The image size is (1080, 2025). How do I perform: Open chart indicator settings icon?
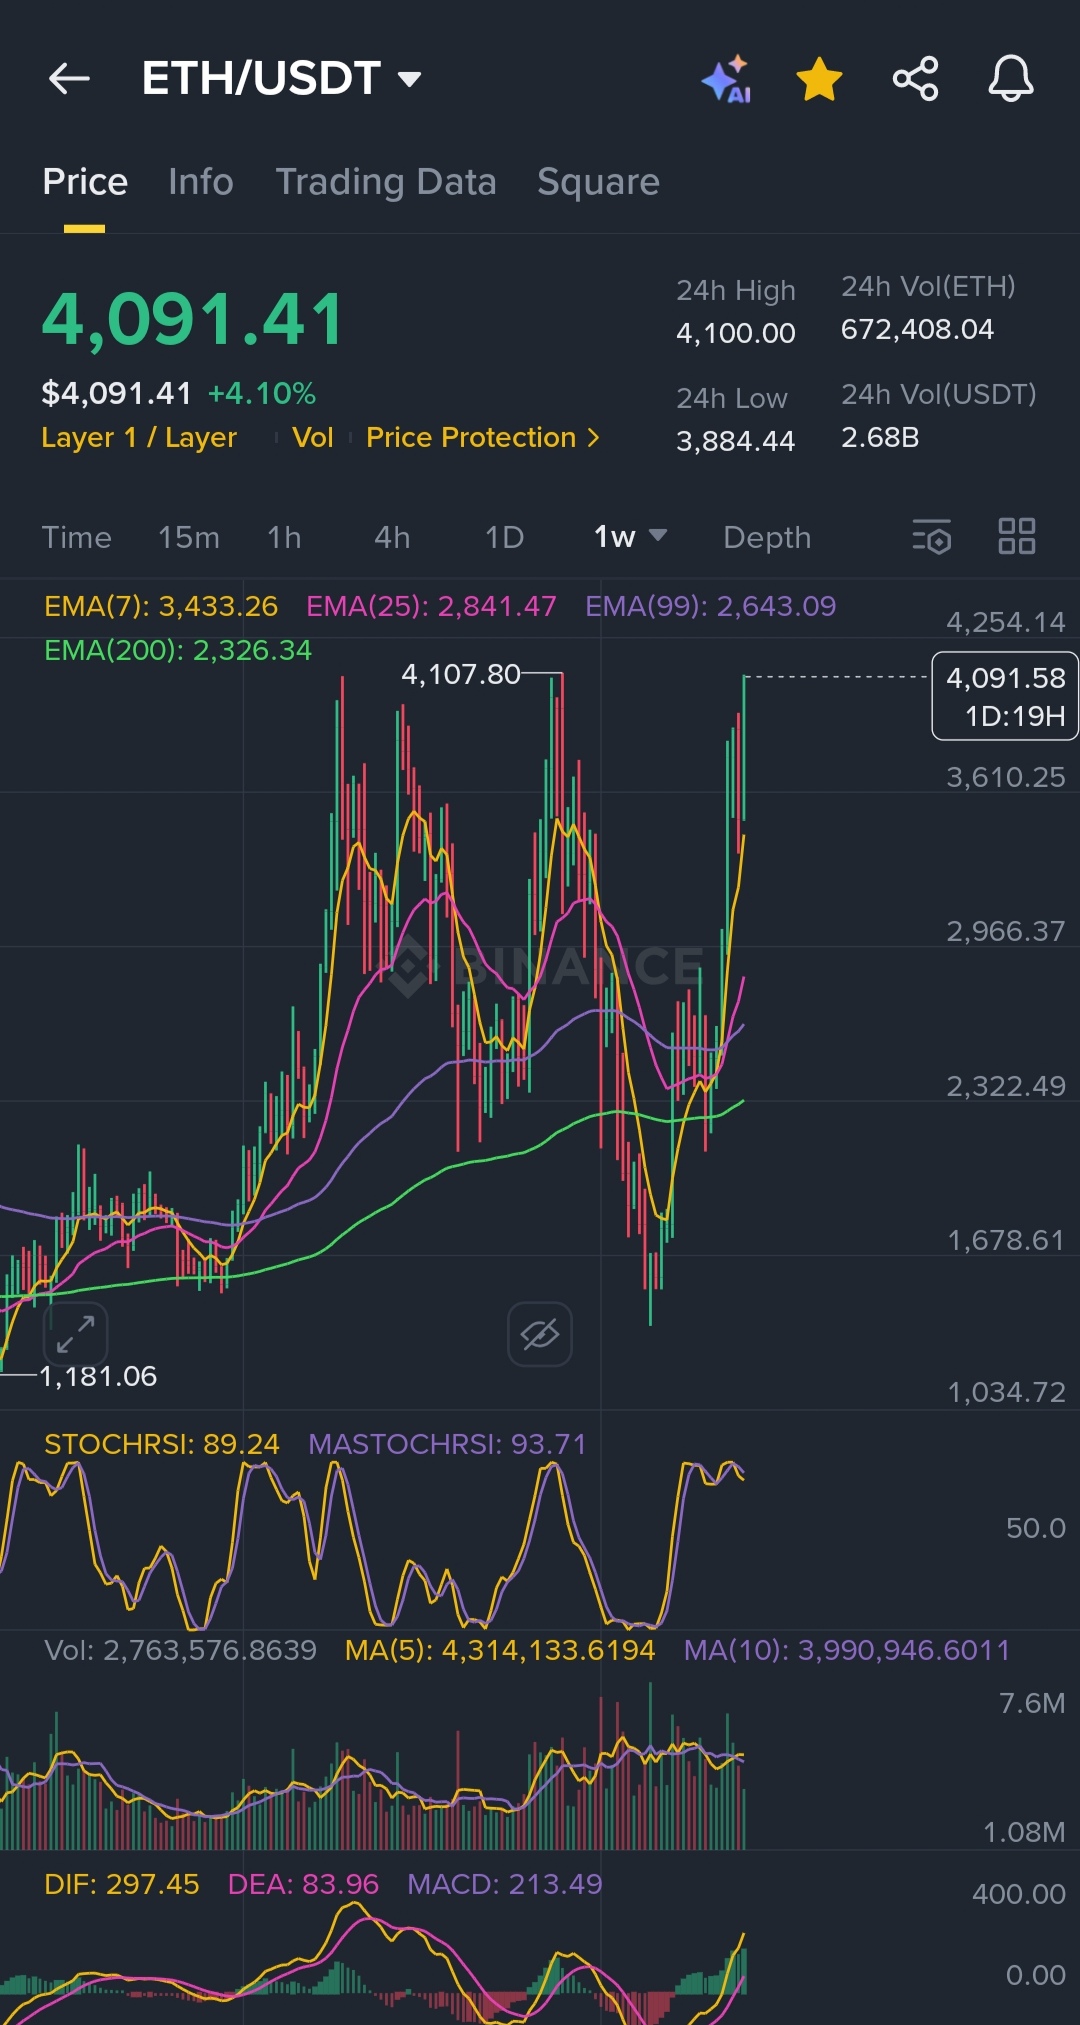tap(932, 537)
